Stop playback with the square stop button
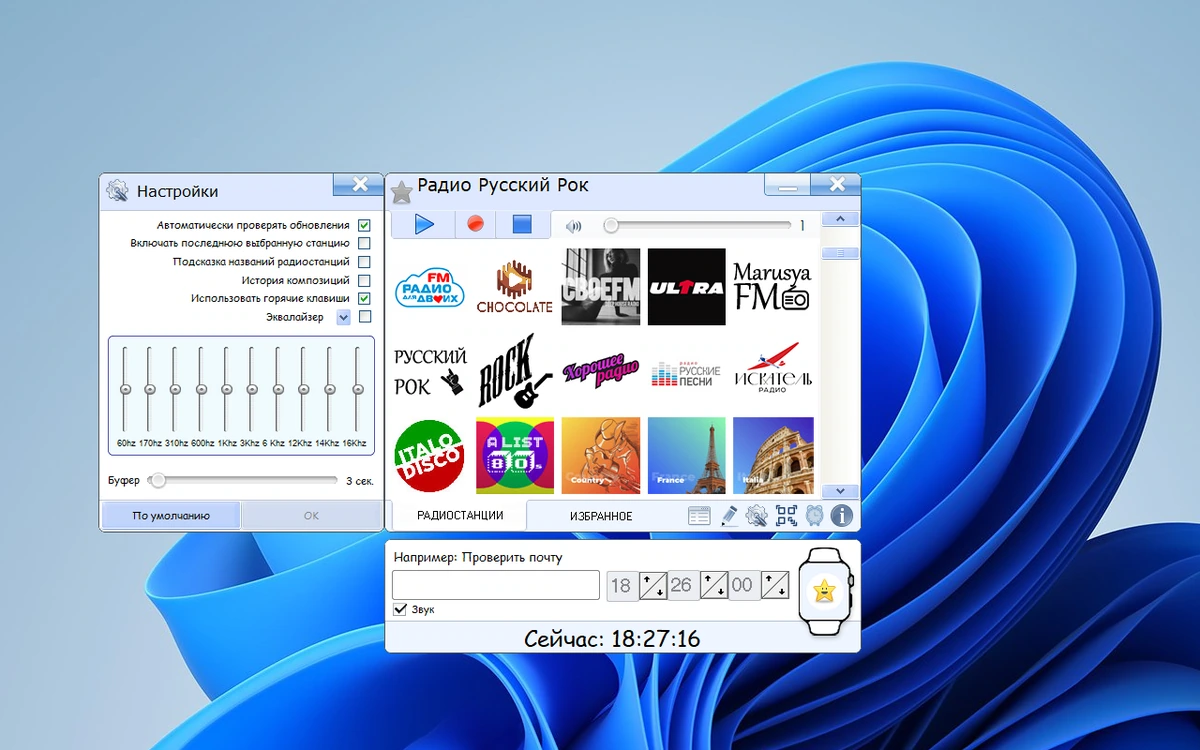 click(x=523, y=225)
